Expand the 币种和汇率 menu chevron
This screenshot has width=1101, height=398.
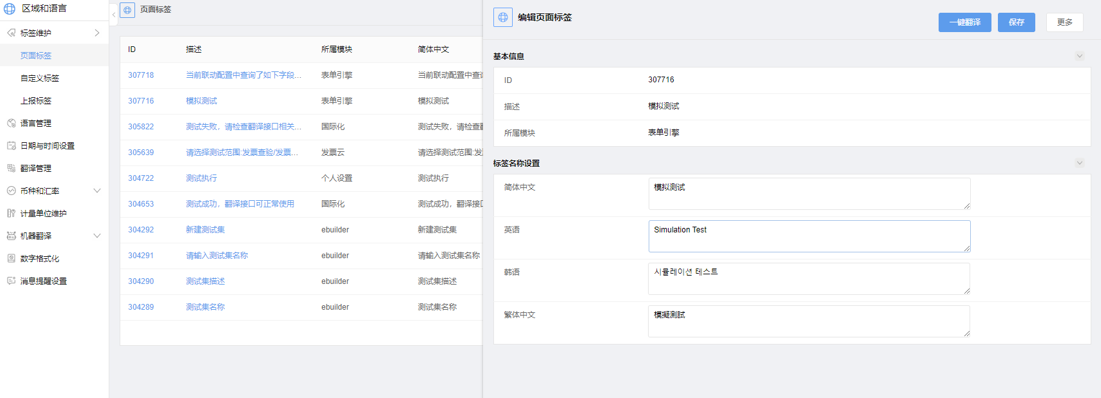(x=97, y=191)
